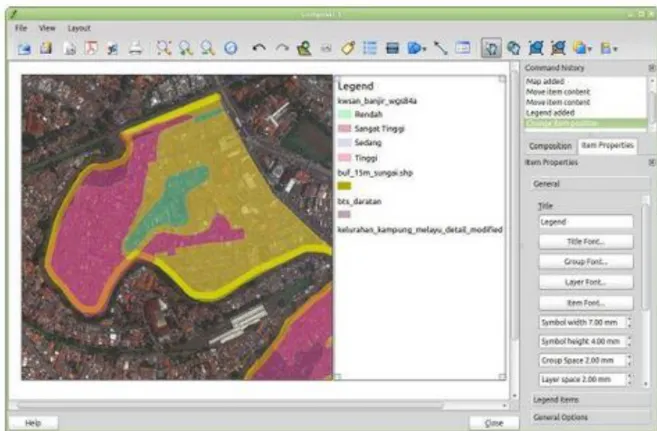This screenshot has width=657, height=431.
Task: Select the Add image tool
Action: coord(326,49)
